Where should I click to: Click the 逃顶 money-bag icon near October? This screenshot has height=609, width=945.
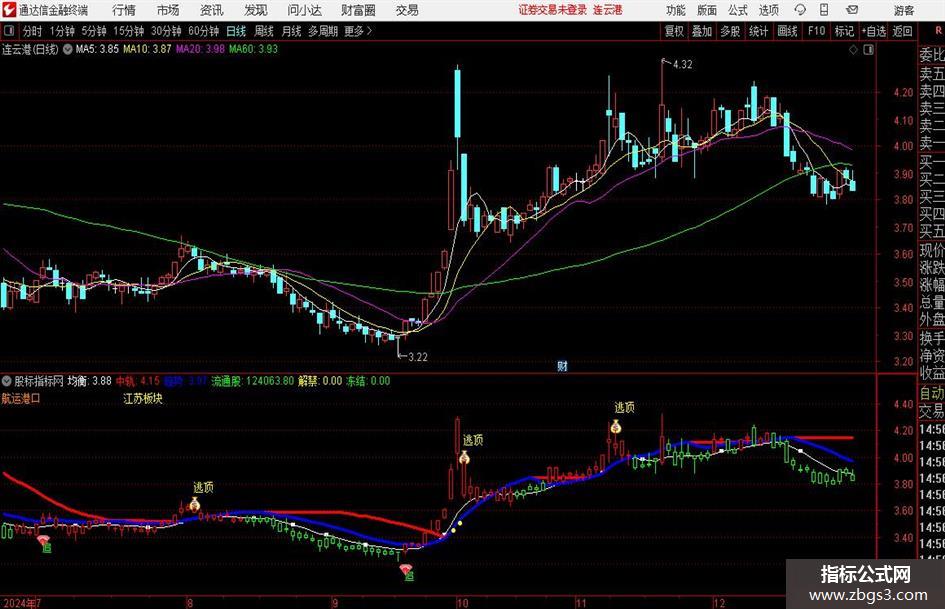[464, 458]
